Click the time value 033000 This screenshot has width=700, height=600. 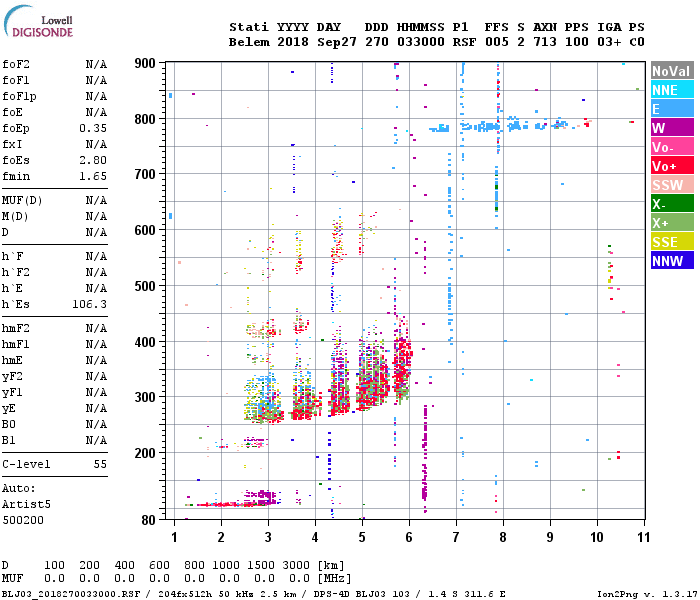point(421,42)
